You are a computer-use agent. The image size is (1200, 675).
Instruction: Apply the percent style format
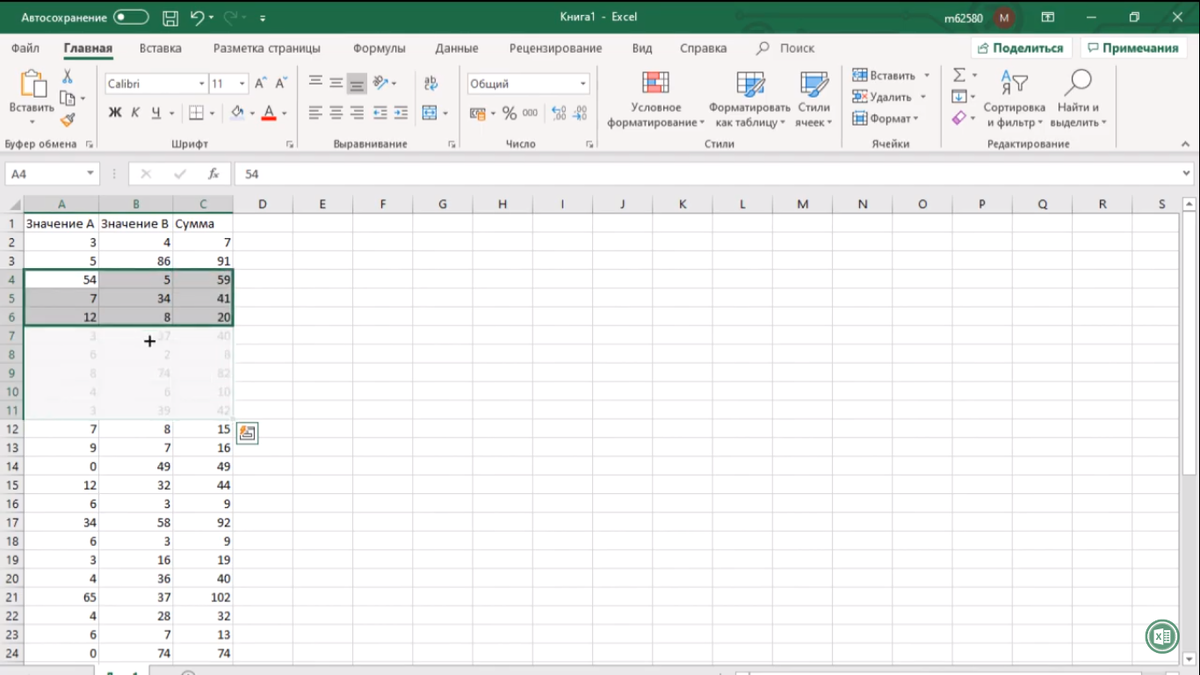point(509,113)
